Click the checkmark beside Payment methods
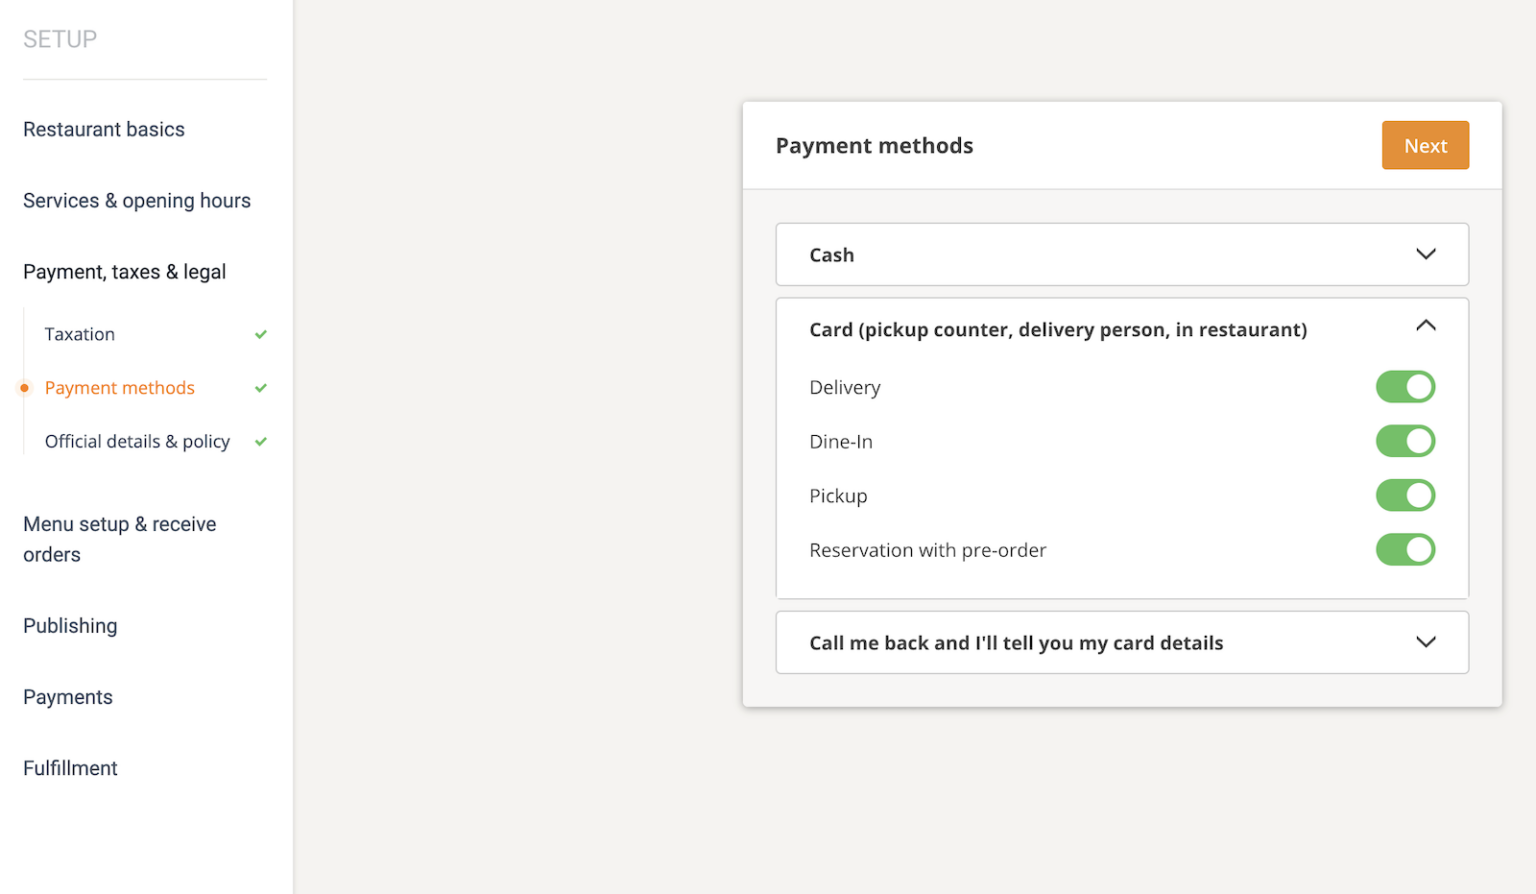The image size is (1536, 894). [260, 388]
